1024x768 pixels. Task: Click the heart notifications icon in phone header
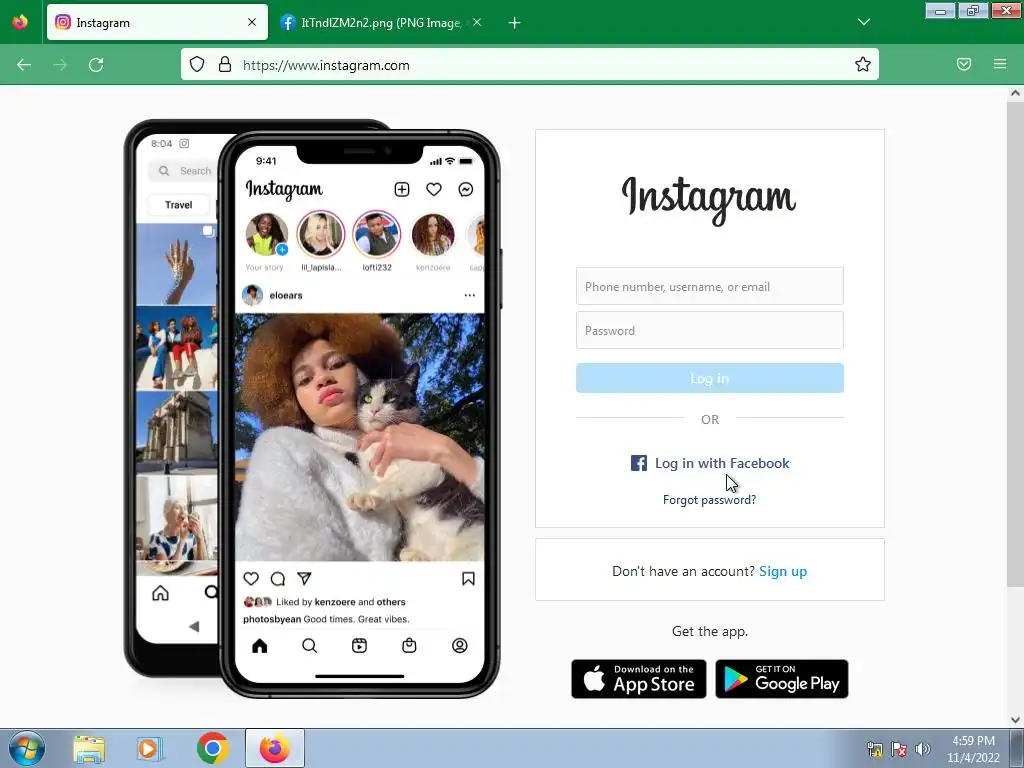tap(434, 189)
